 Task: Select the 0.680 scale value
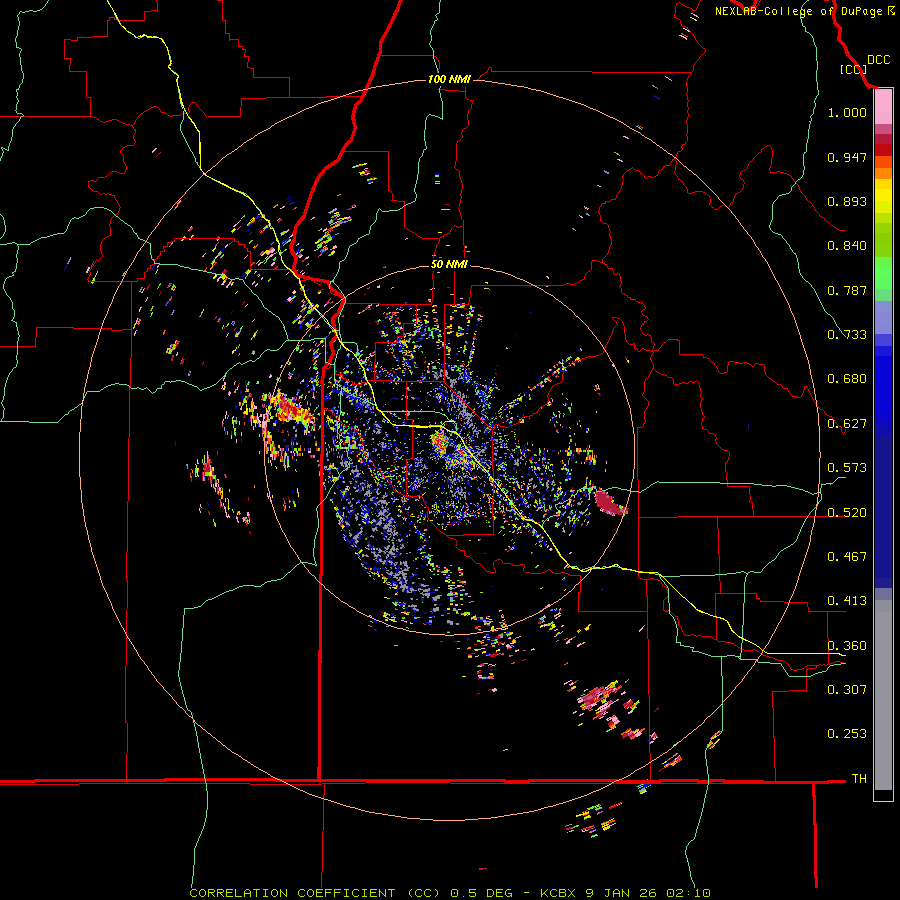click(847, 379)
